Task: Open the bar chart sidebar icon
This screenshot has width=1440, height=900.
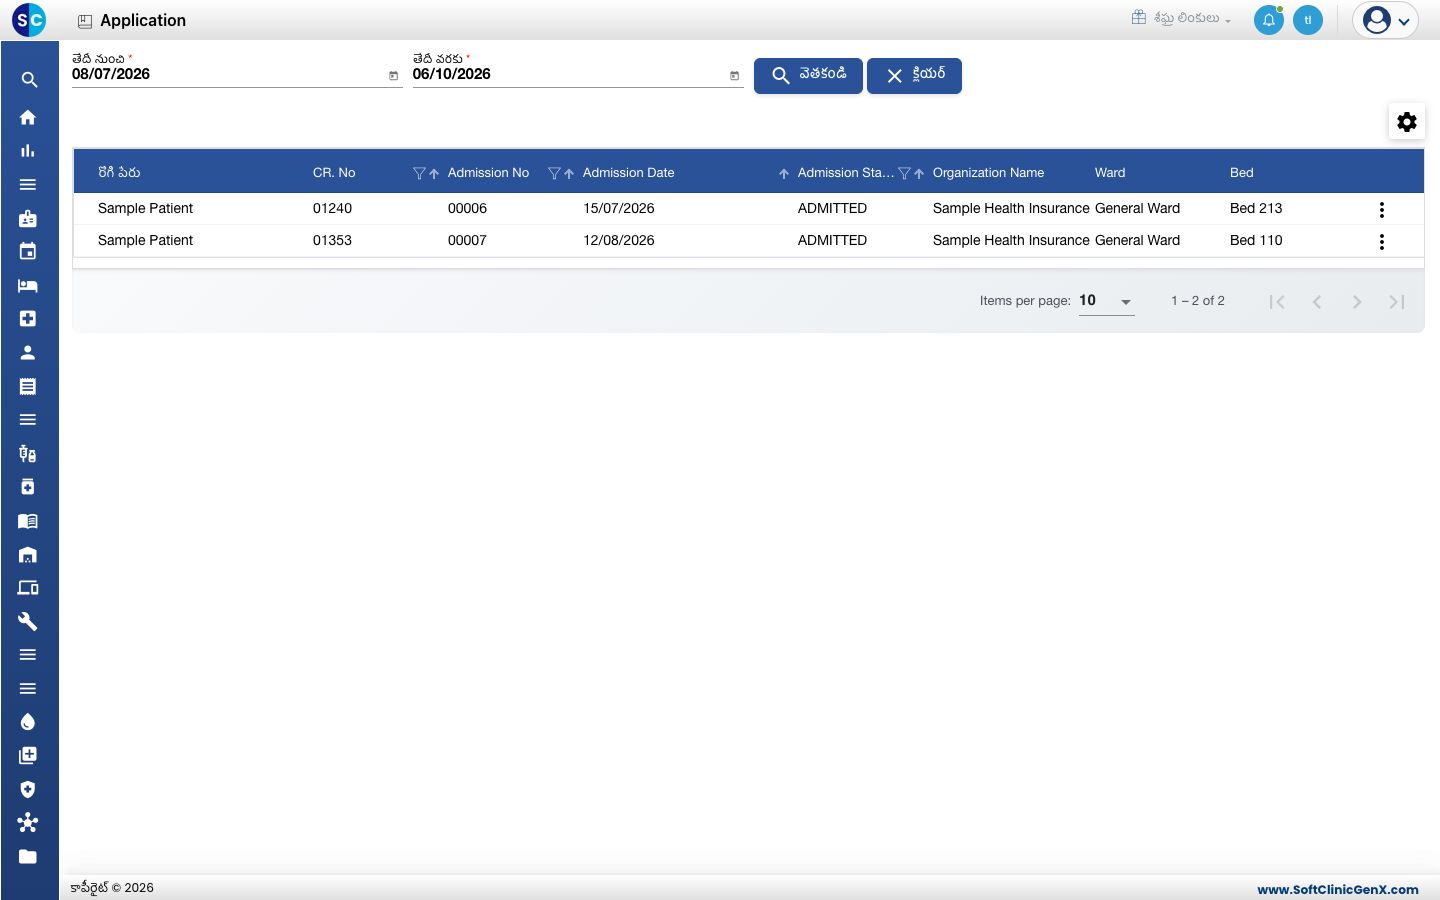Action: tap(28, 151)
